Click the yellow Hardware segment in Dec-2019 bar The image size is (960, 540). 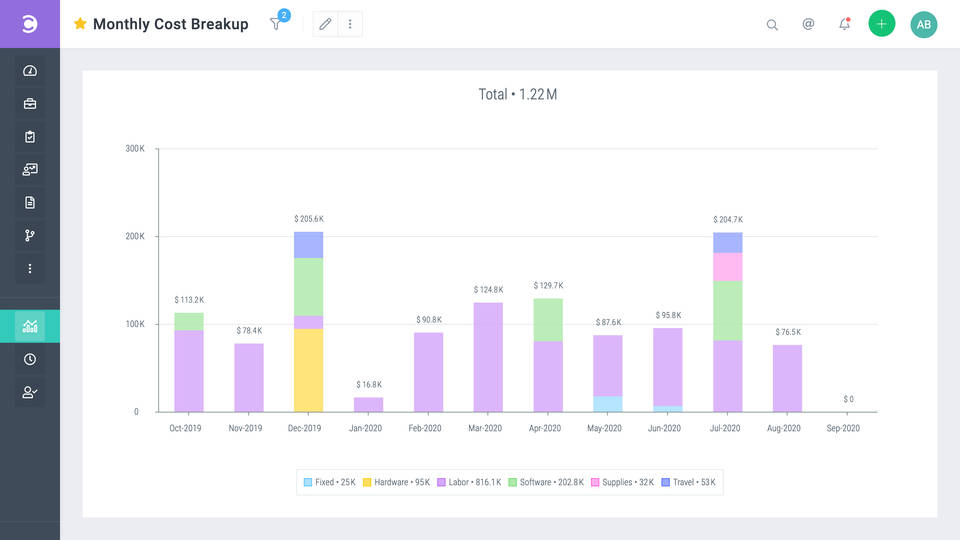[308, 370]
